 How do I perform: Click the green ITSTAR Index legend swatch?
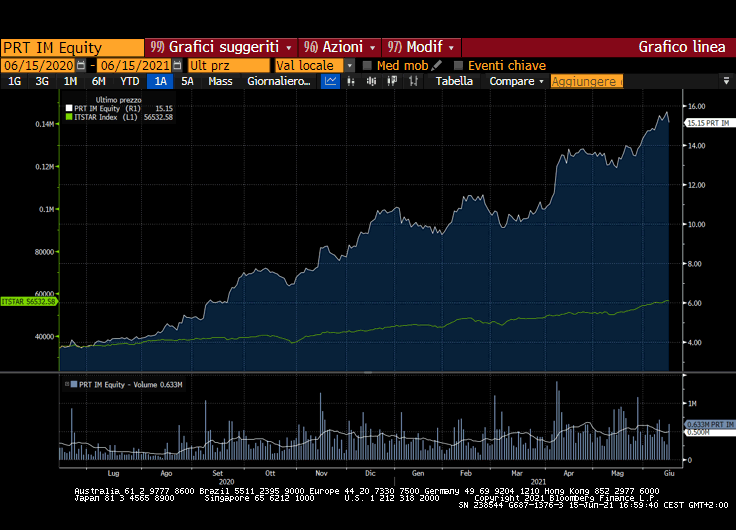[x=69, y=117]
